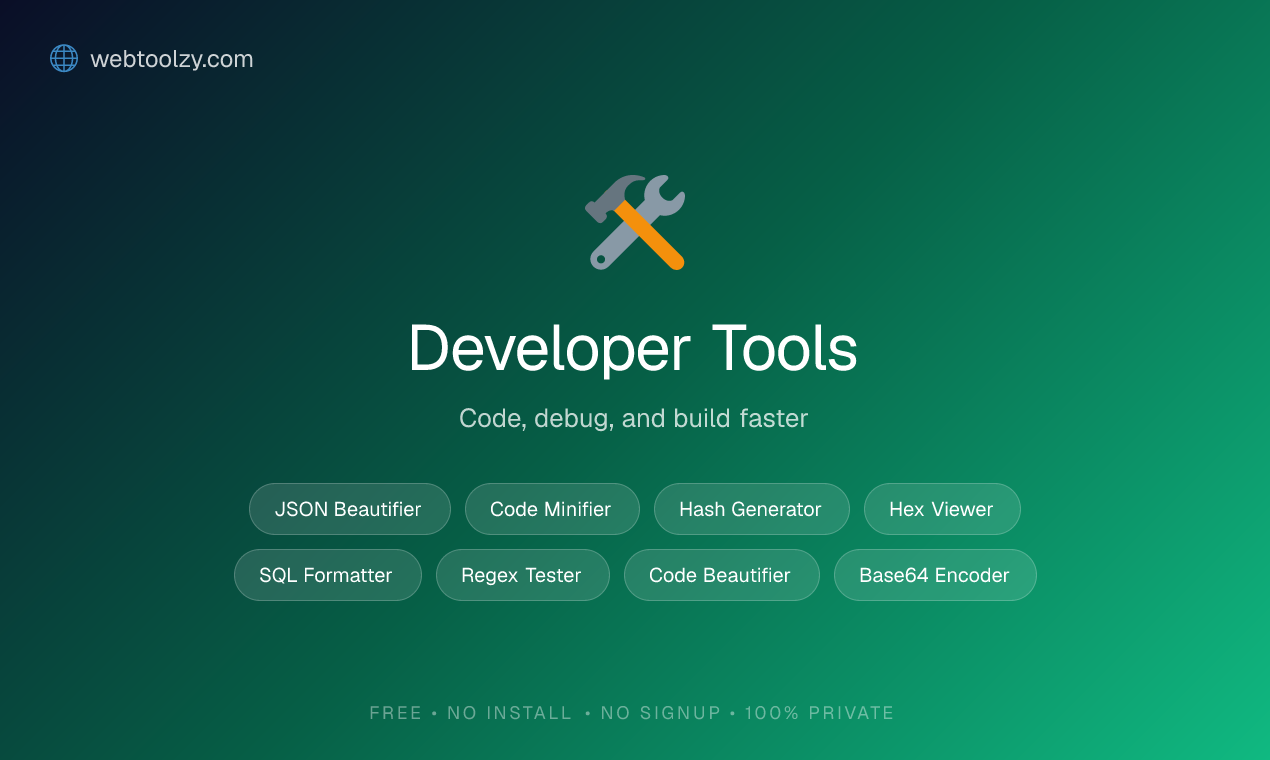Open the SQL Formatter
Screen dimensions: 1270x760
tap(327, 575)
